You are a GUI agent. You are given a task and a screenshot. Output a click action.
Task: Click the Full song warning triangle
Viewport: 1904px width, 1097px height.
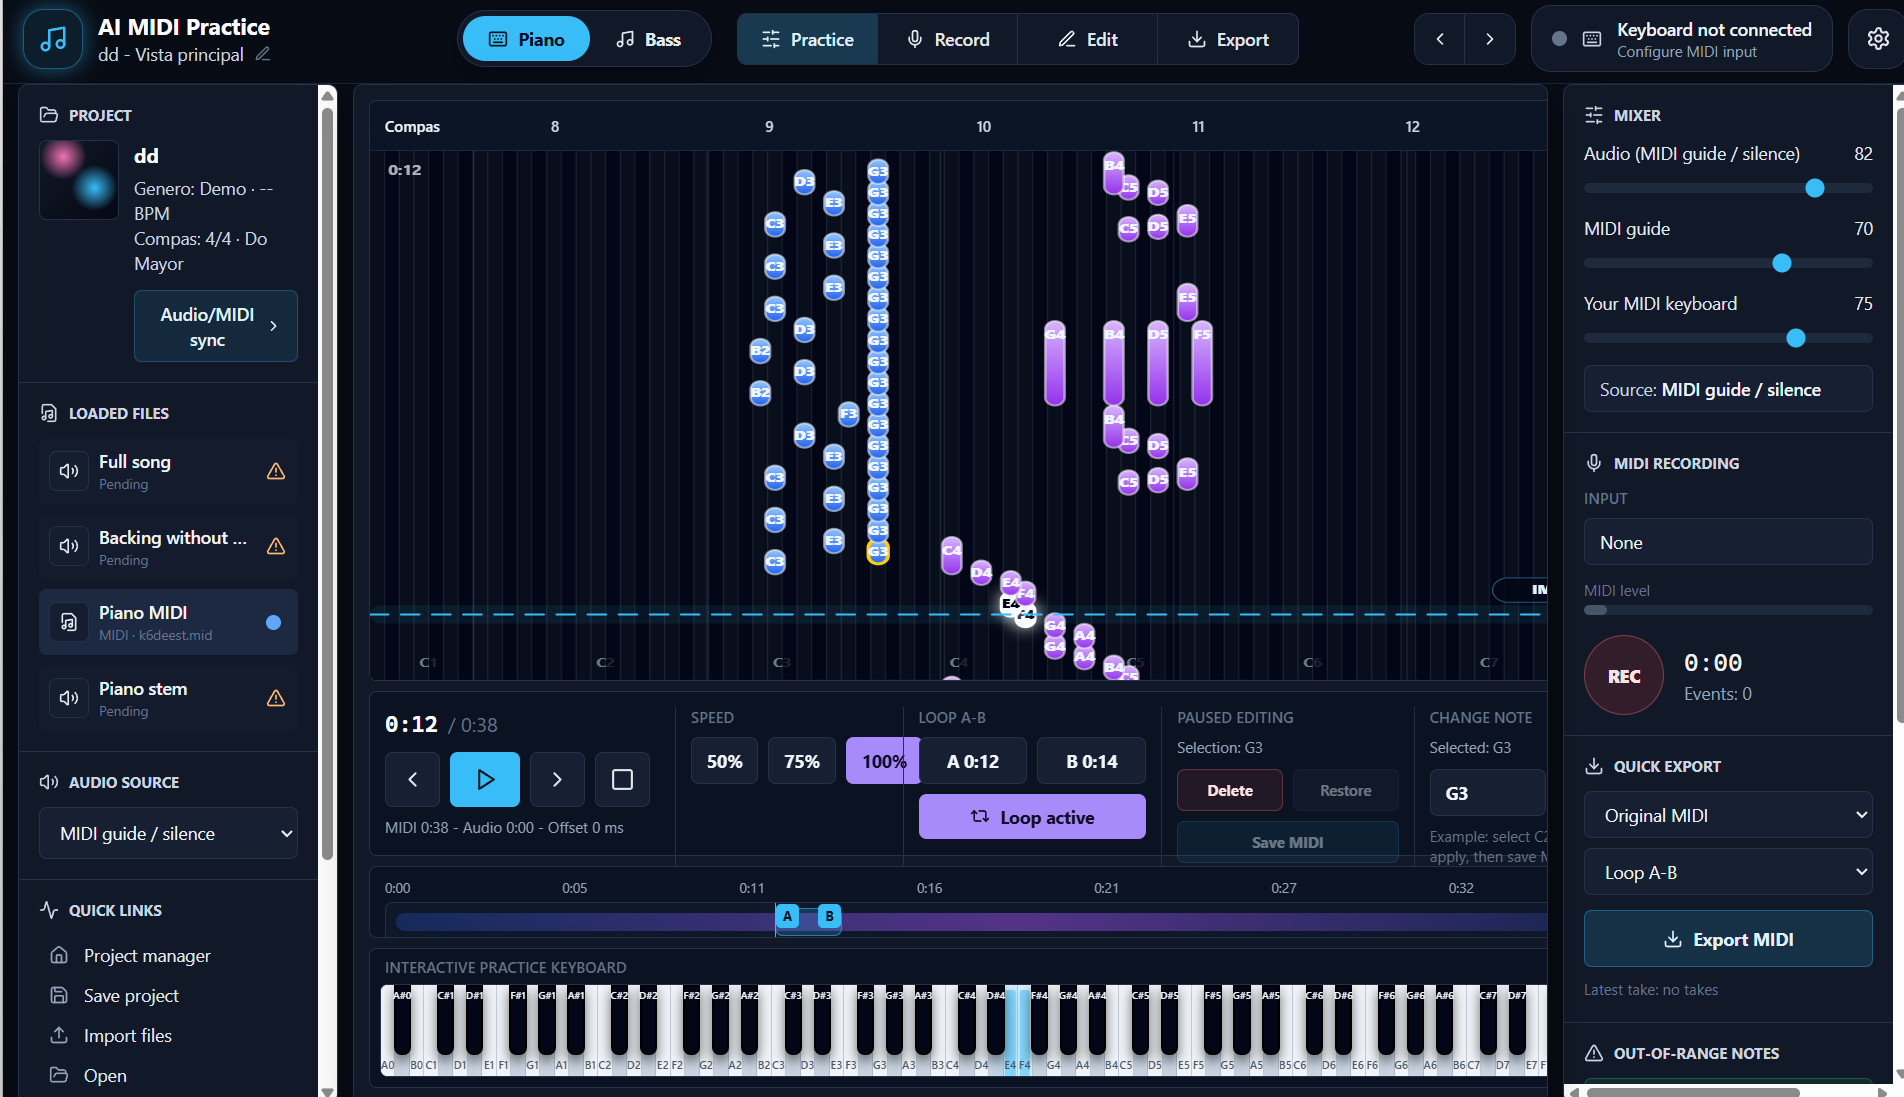point(276,471)
